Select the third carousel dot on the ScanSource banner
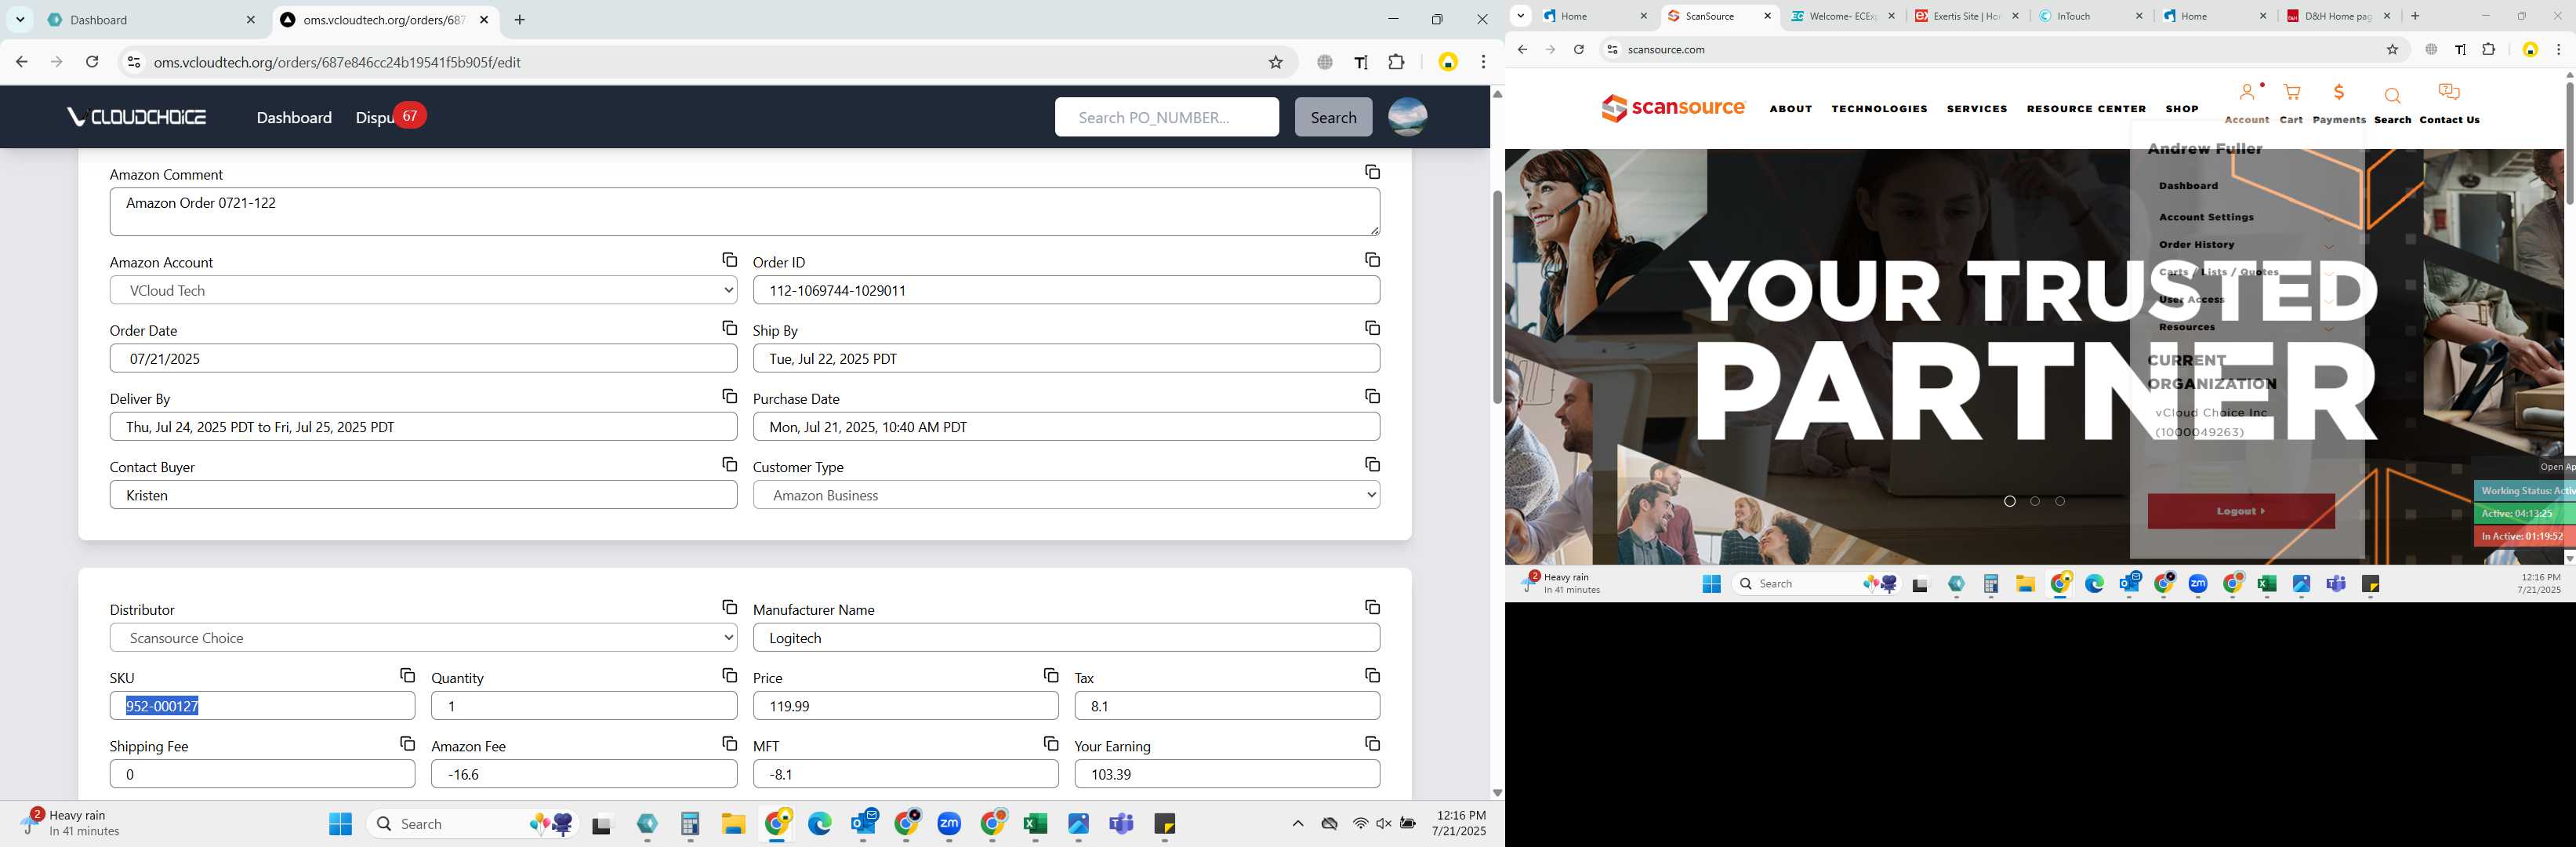2576x847 pixels. pos(2060,501)
